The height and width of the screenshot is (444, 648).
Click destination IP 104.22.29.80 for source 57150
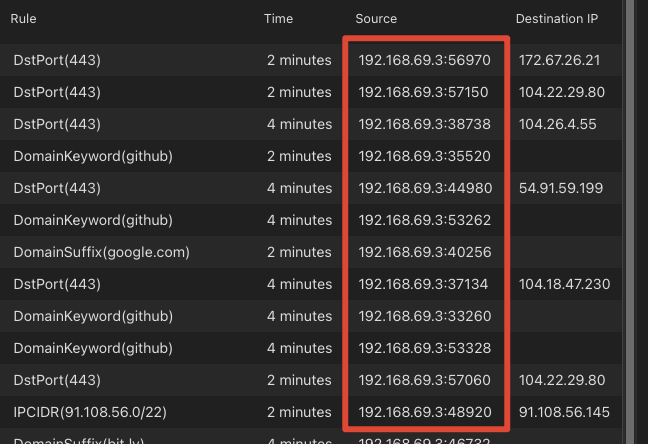(562, 92)
